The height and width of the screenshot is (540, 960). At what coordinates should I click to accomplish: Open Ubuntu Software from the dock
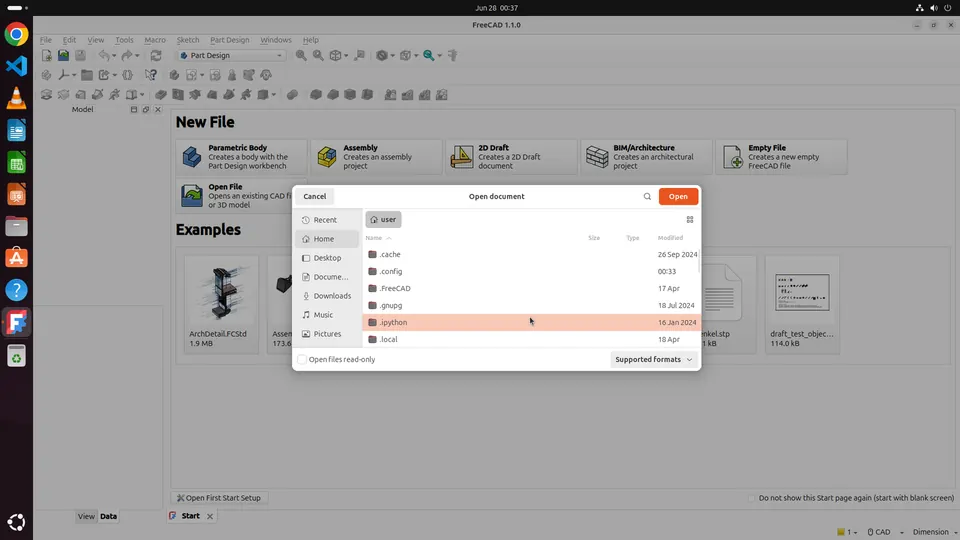click(17, 258)
